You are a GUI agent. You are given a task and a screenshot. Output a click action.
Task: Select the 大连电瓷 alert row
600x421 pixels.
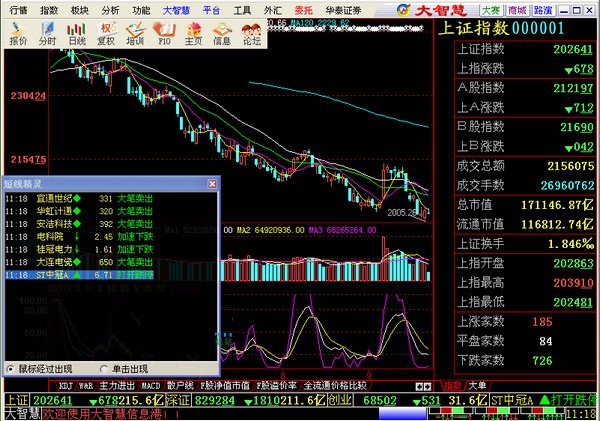[x=79, y=262]
